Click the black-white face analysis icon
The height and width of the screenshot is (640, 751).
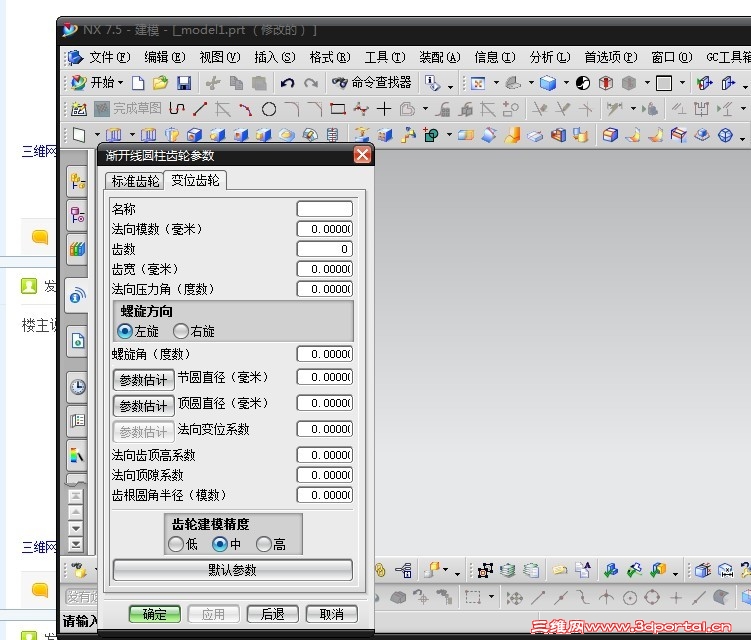point(582,83)
